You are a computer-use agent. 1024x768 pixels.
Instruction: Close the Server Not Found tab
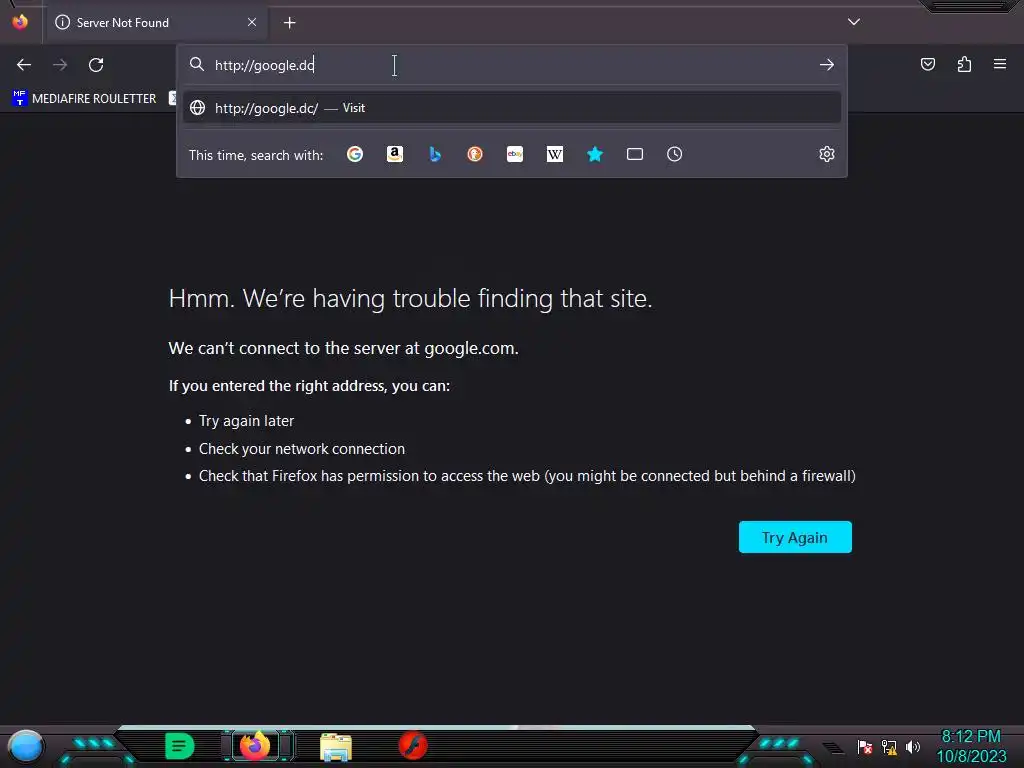coord(252,22)
